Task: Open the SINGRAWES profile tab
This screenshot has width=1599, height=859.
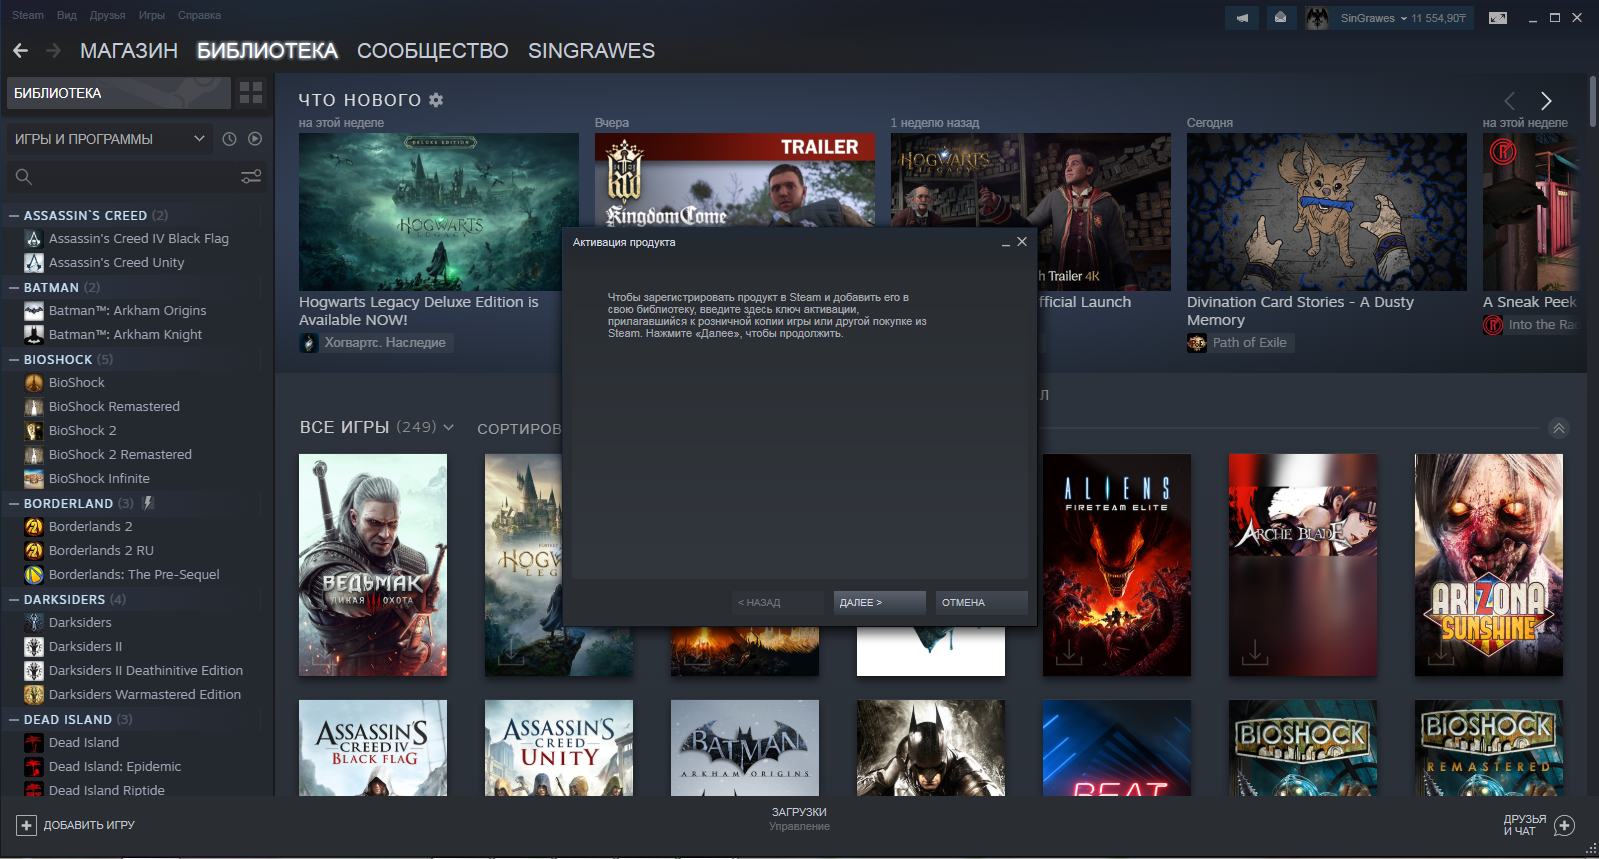Action: (592, 51)
